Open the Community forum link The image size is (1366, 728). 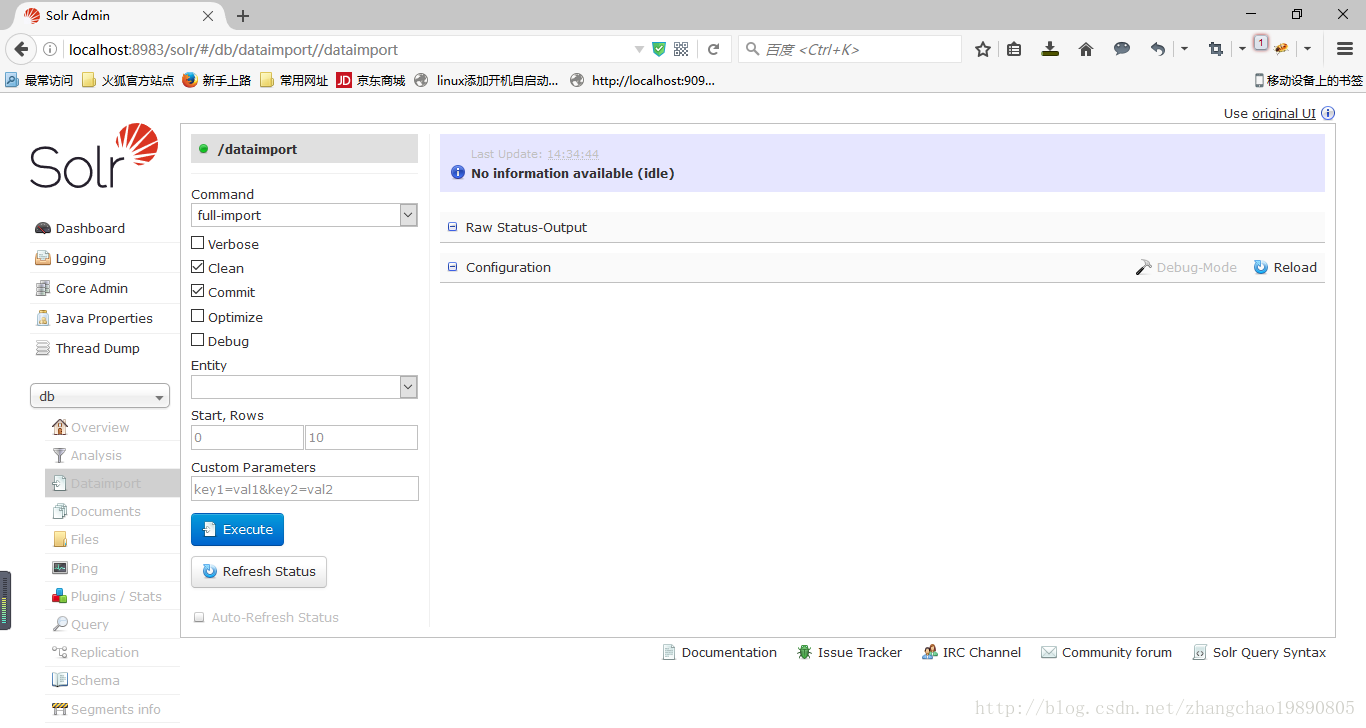pos(1106,652)
